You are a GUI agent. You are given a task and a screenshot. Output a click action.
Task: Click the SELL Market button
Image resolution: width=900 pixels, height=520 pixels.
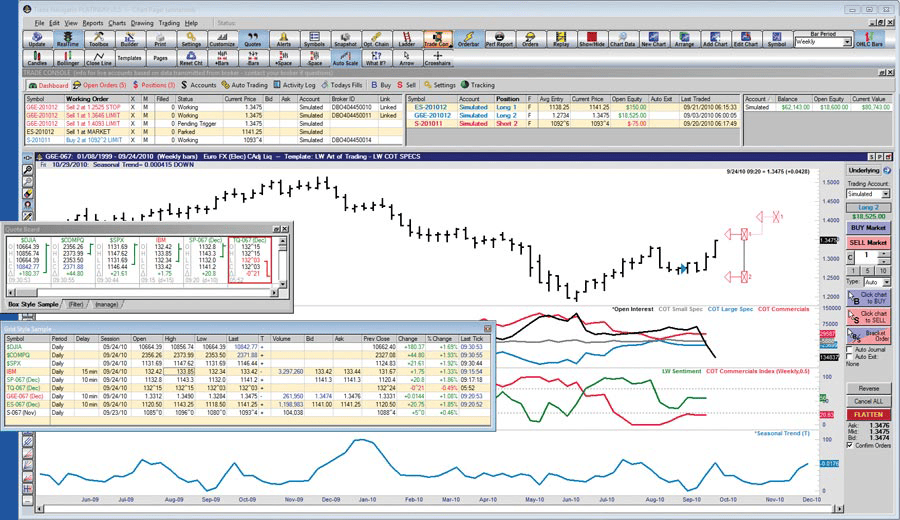868,243
